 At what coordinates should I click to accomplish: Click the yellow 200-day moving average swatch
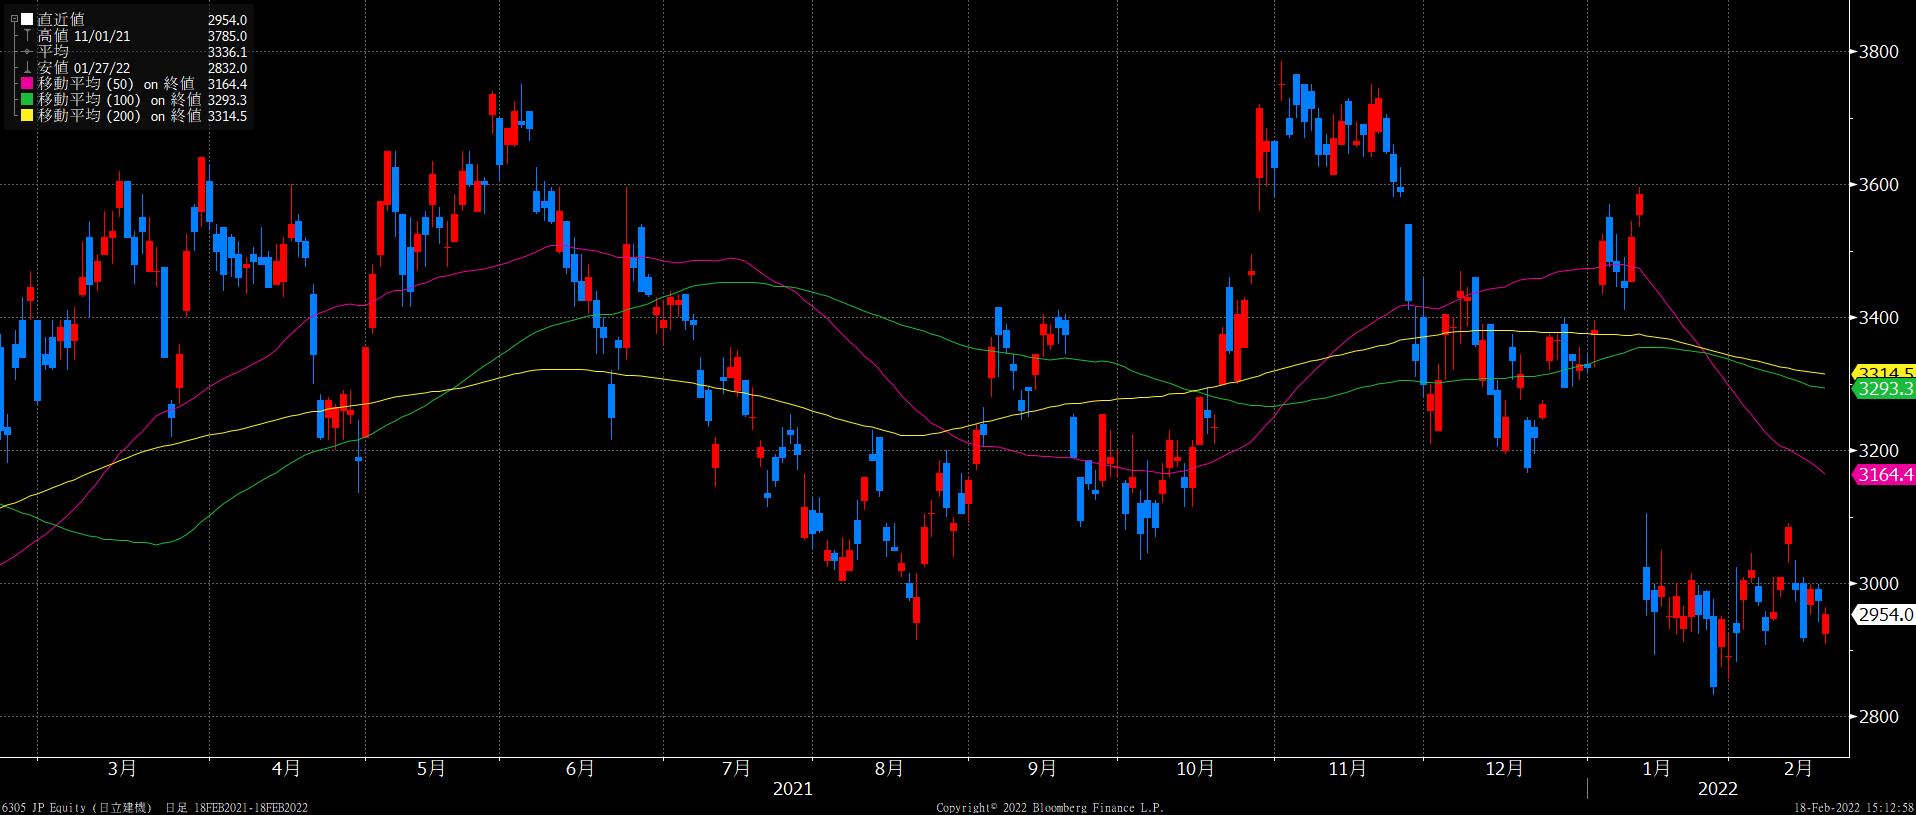pos(27,116)
